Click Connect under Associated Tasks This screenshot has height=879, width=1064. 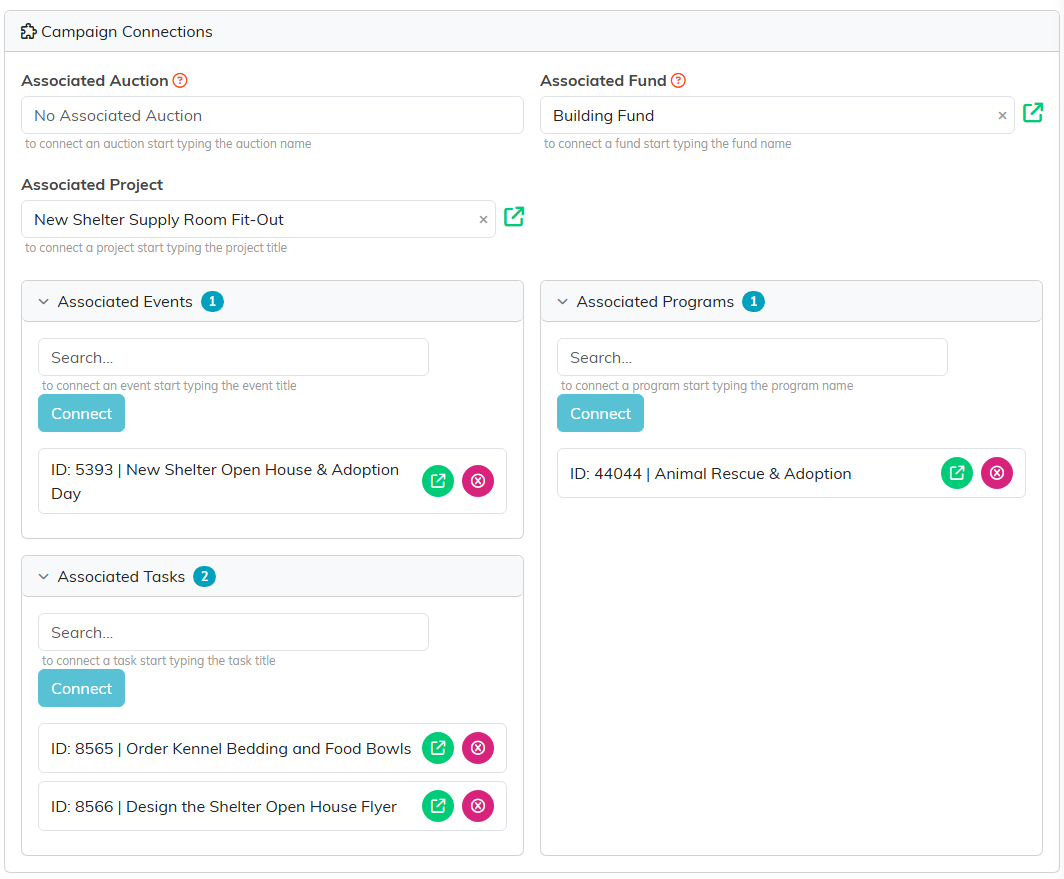(81, 688)
